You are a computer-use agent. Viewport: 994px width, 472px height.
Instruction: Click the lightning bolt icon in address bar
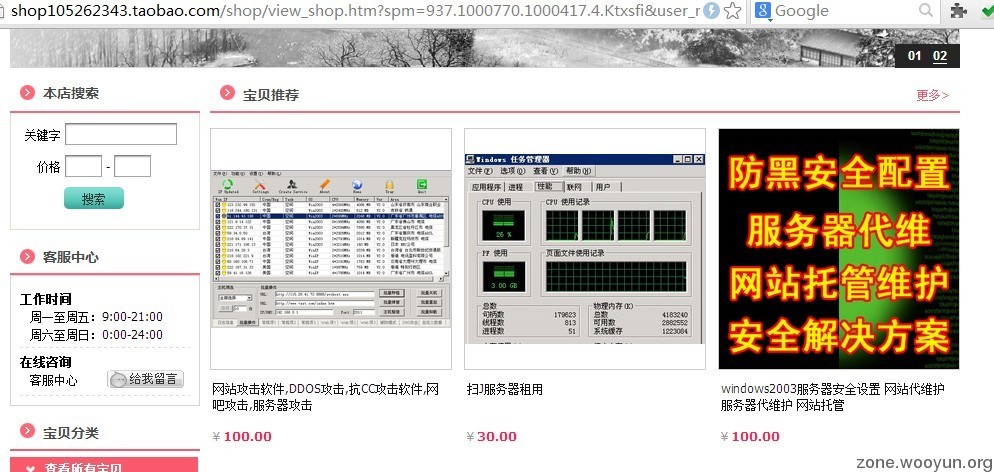[x=711, y=11]
